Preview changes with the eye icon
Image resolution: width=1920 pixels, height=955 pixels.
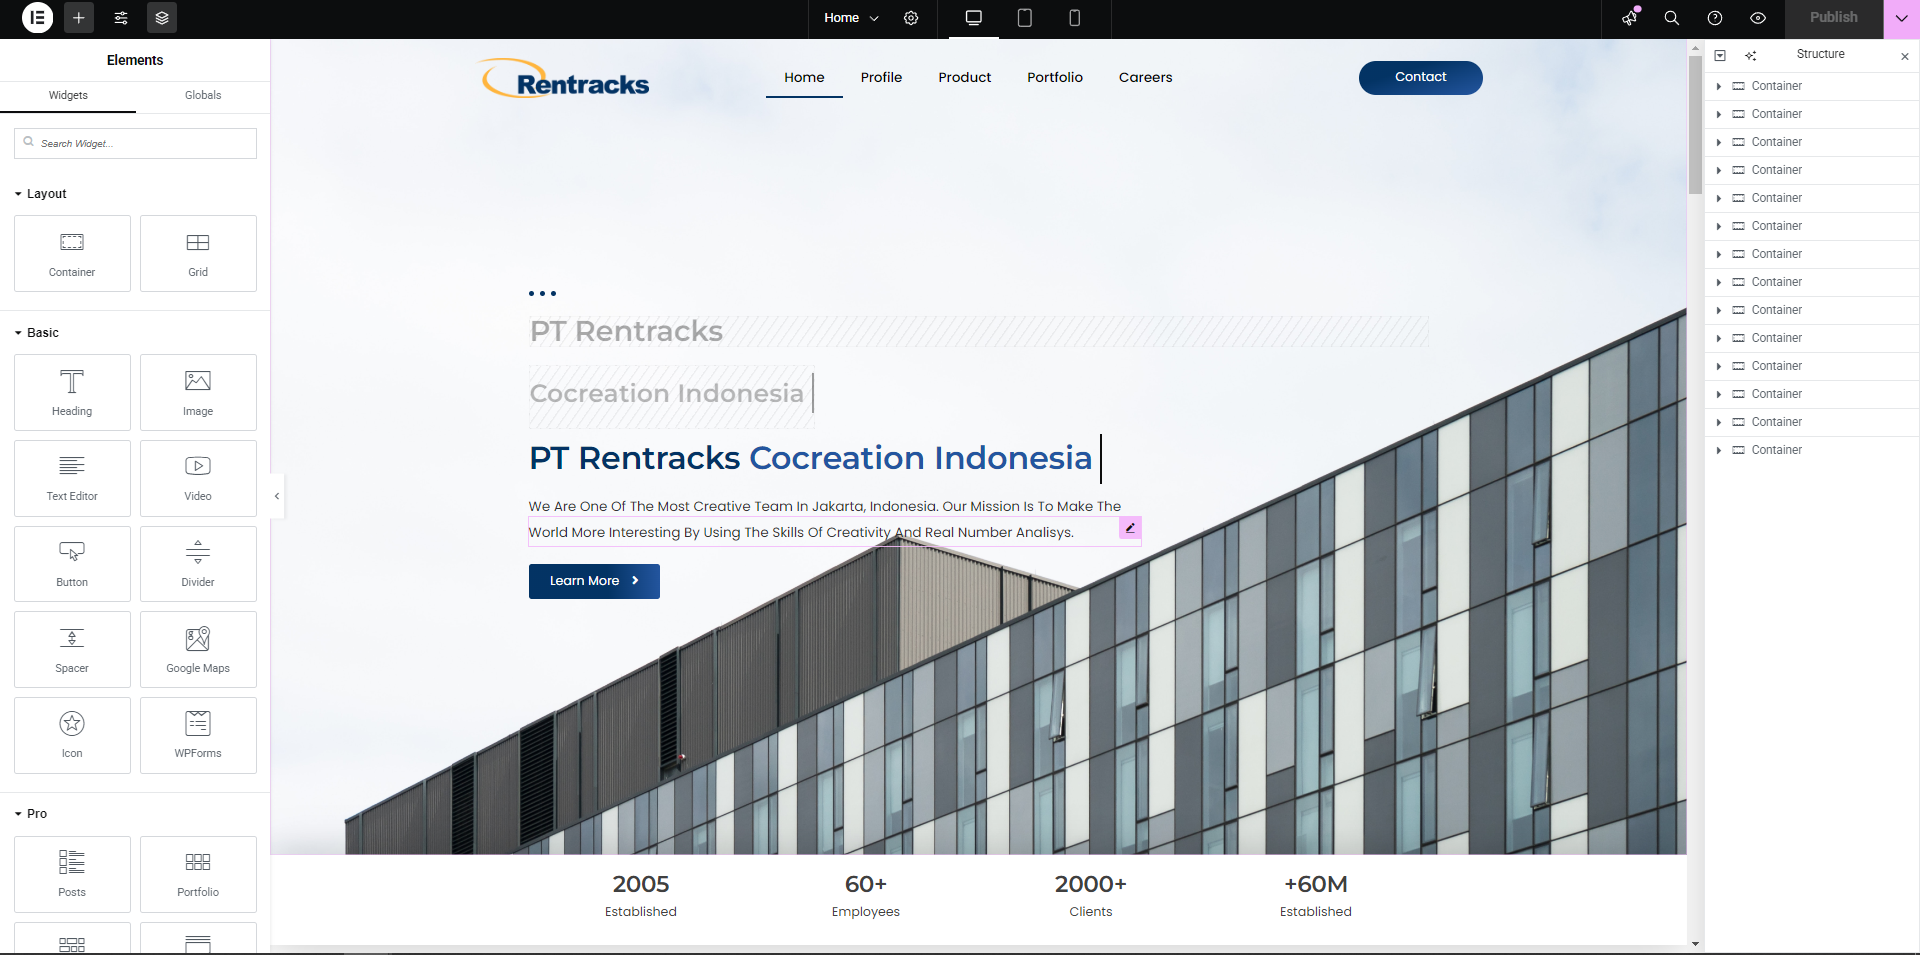[1758, 18]
